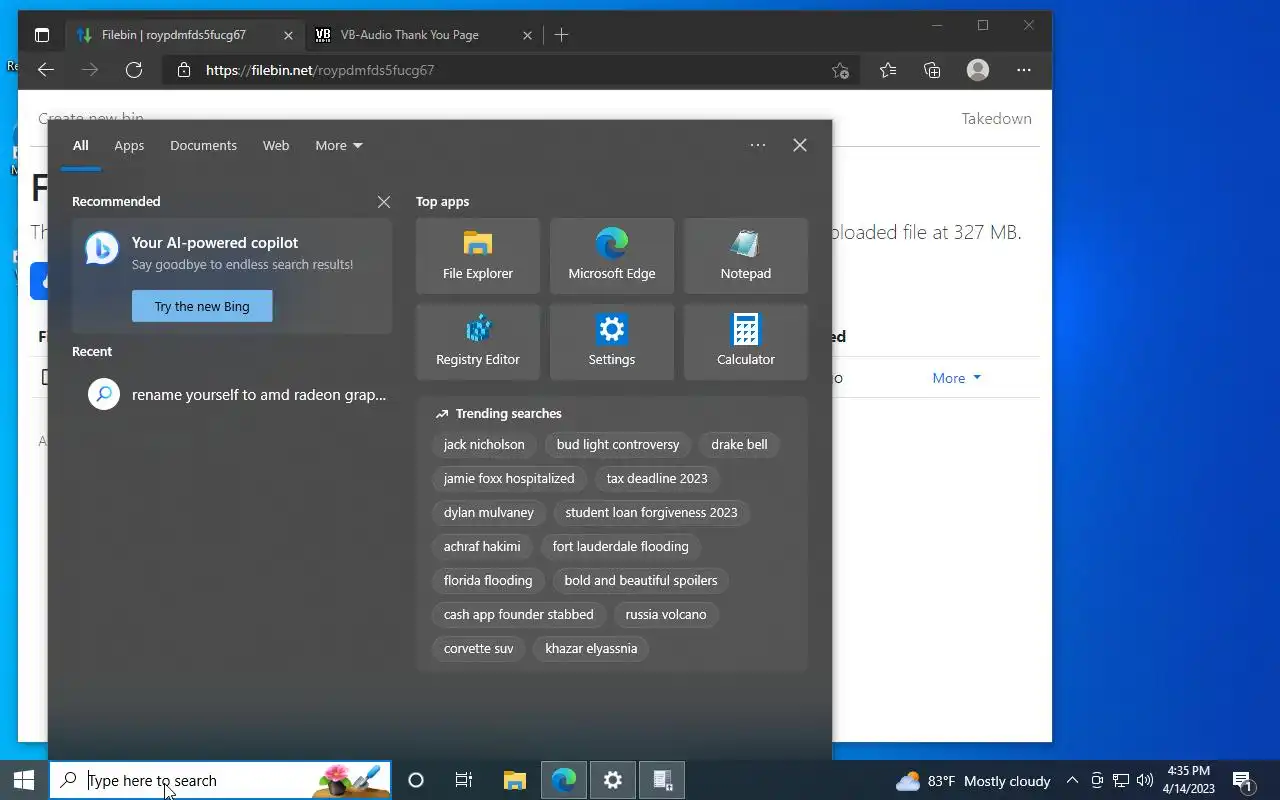Open a new Edge tab
The image size is (1280, 800).
click(561, 35)
